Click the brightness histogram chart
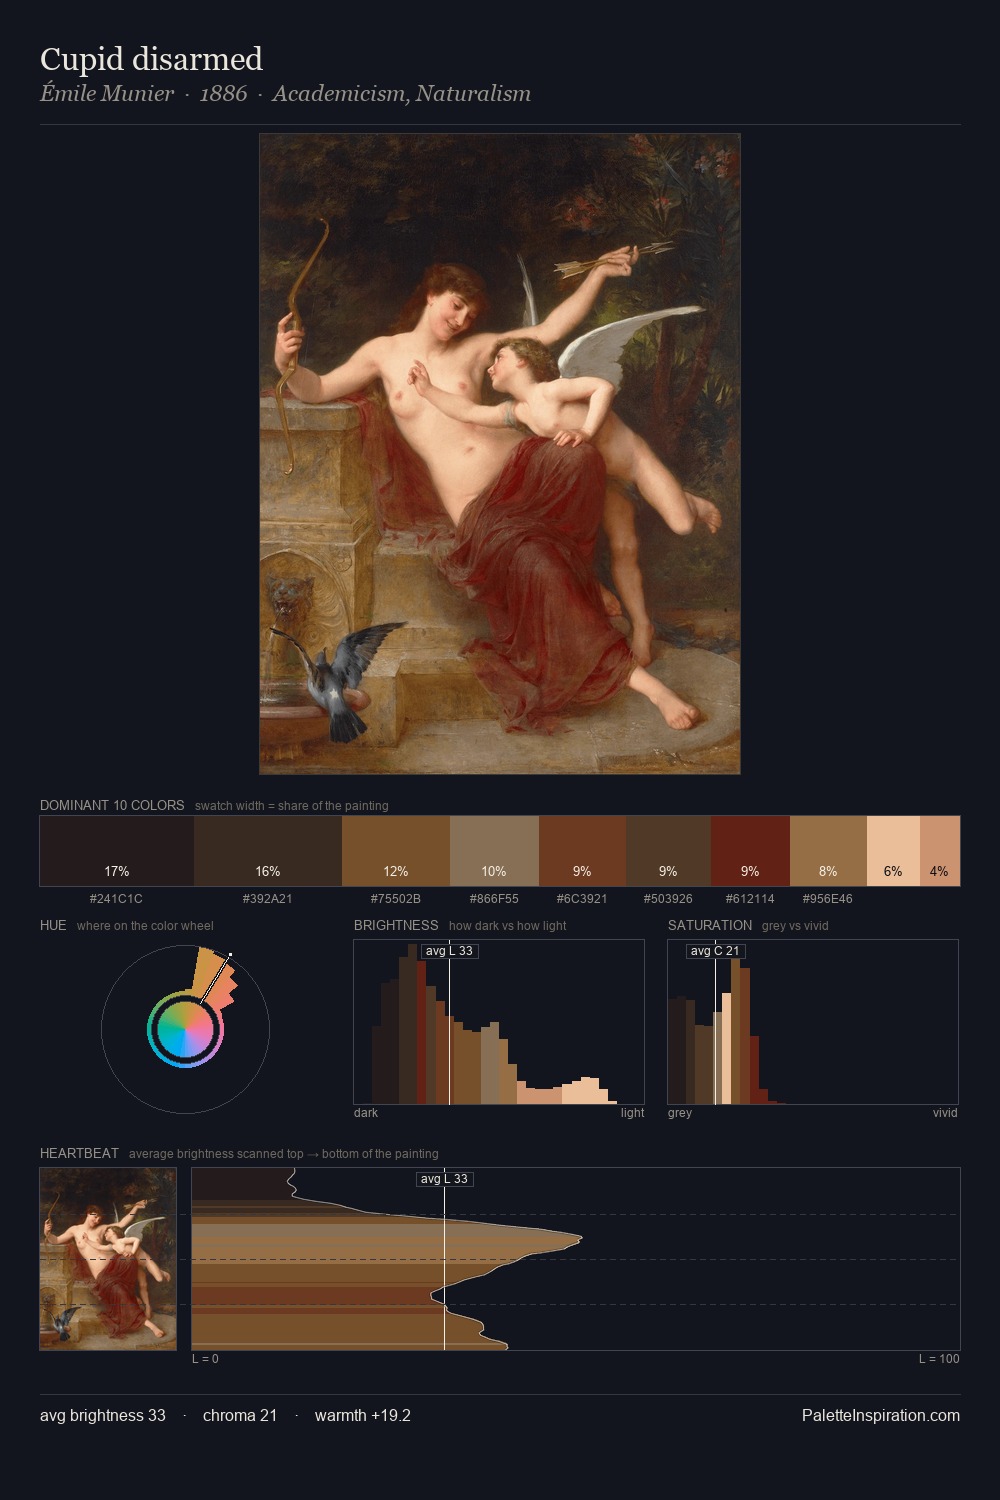Screen dimensions: 1000x1500 click(499, 1022)
